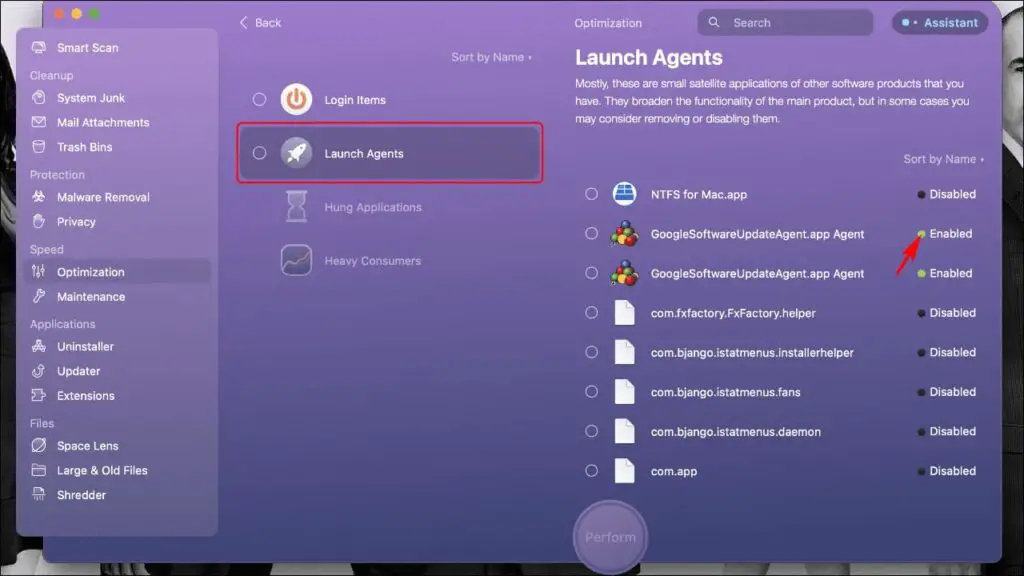Viewport: 1024px width, 576px height.
Task: Click the Updater icon
Action: pos(39,371)
